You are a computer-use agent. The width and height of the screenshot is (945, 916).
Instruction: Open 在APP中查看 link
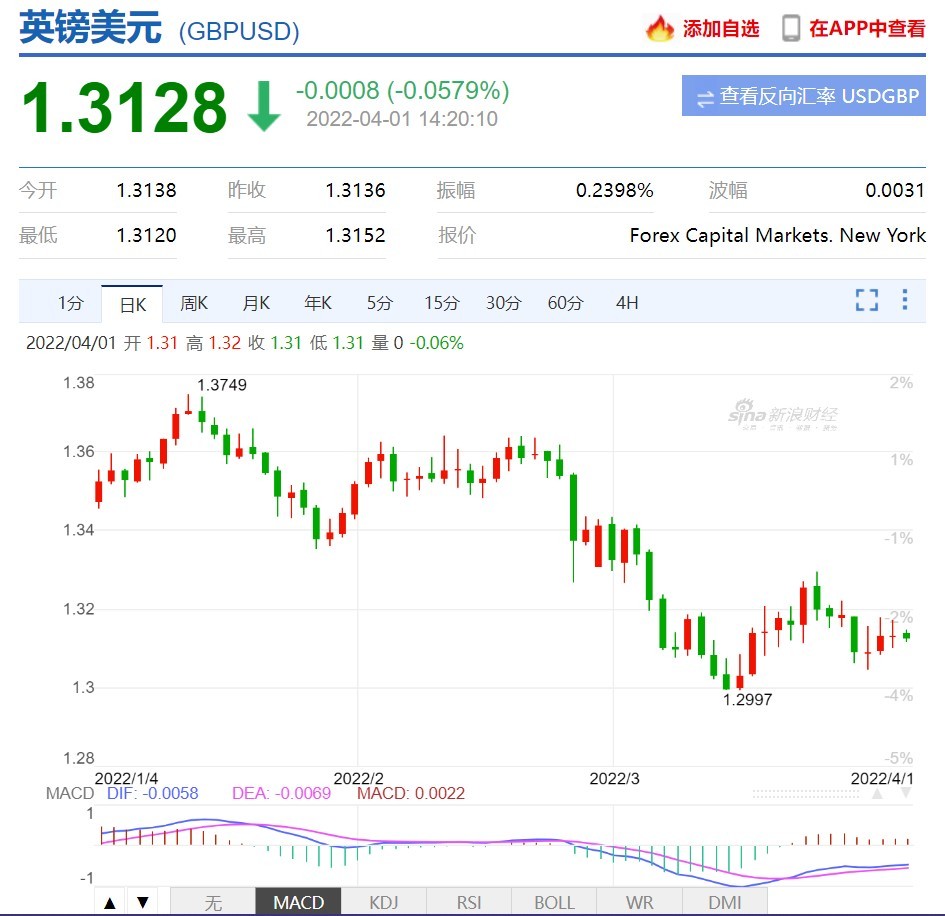click(867, 28)
